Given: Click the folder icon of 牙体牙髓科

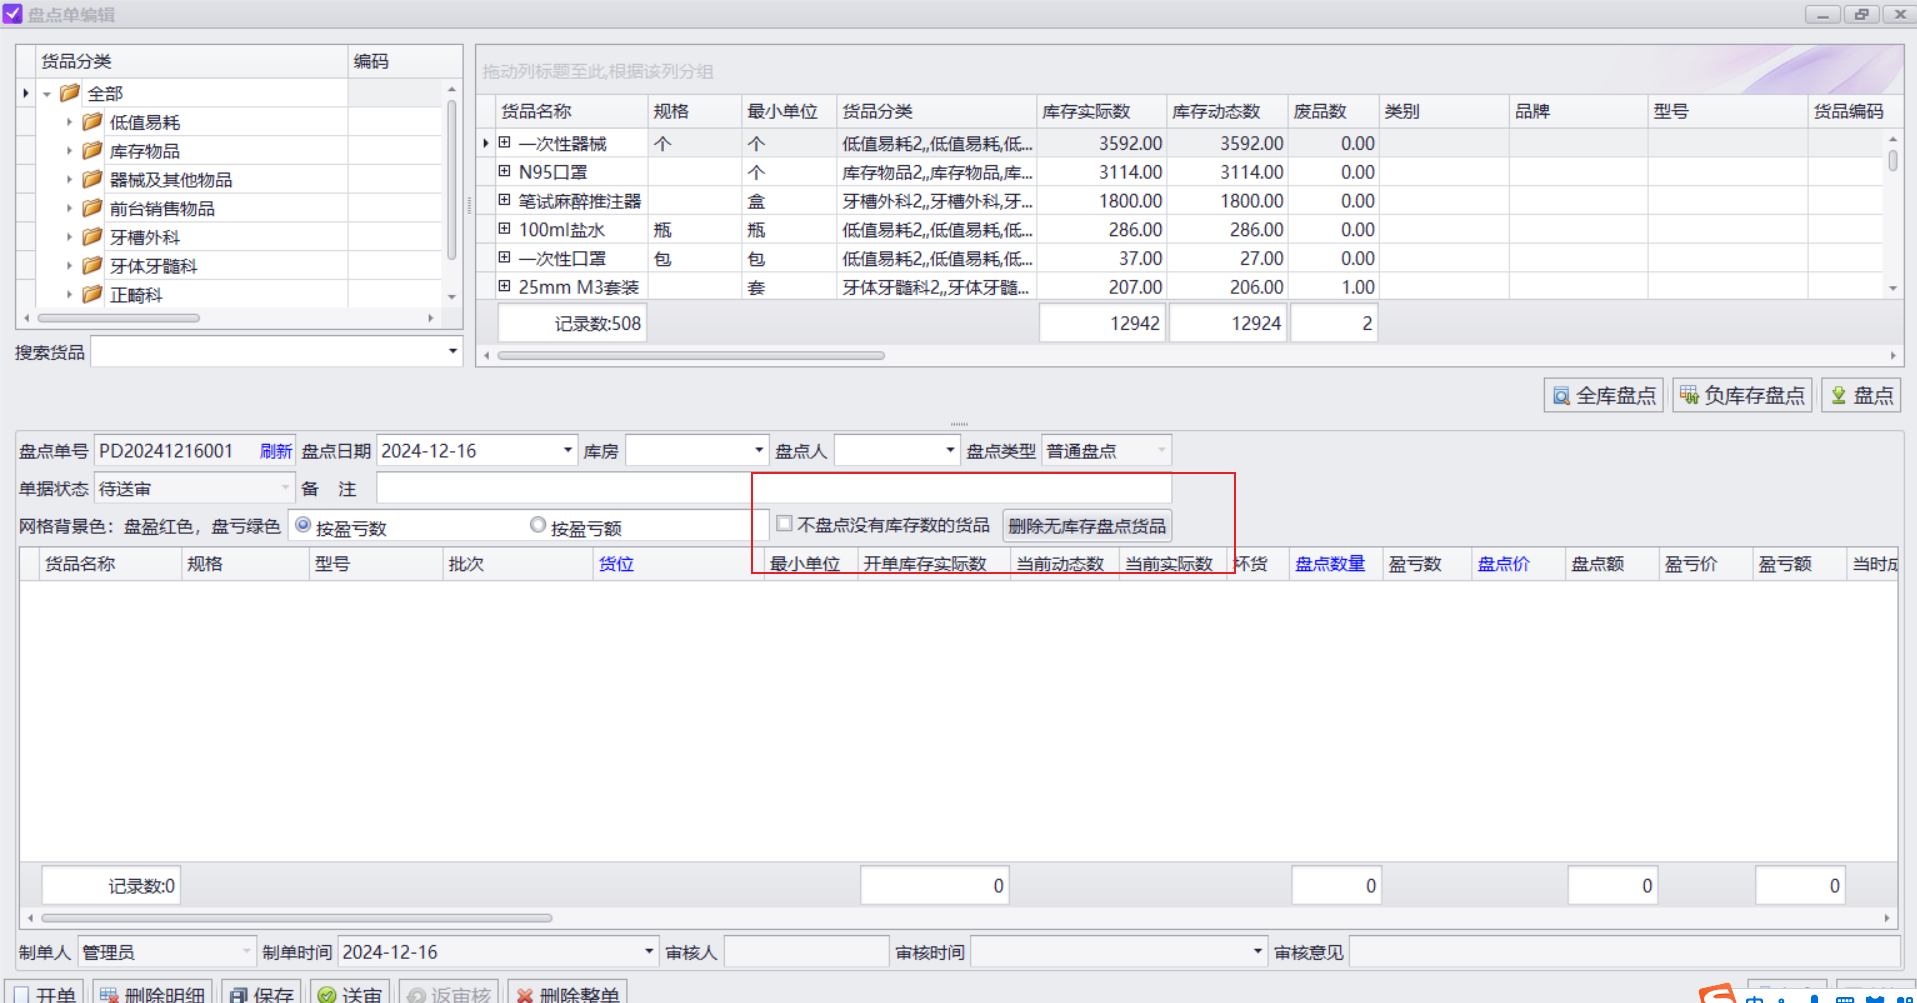Looking at the screenshot, I should tap(92, 266).
